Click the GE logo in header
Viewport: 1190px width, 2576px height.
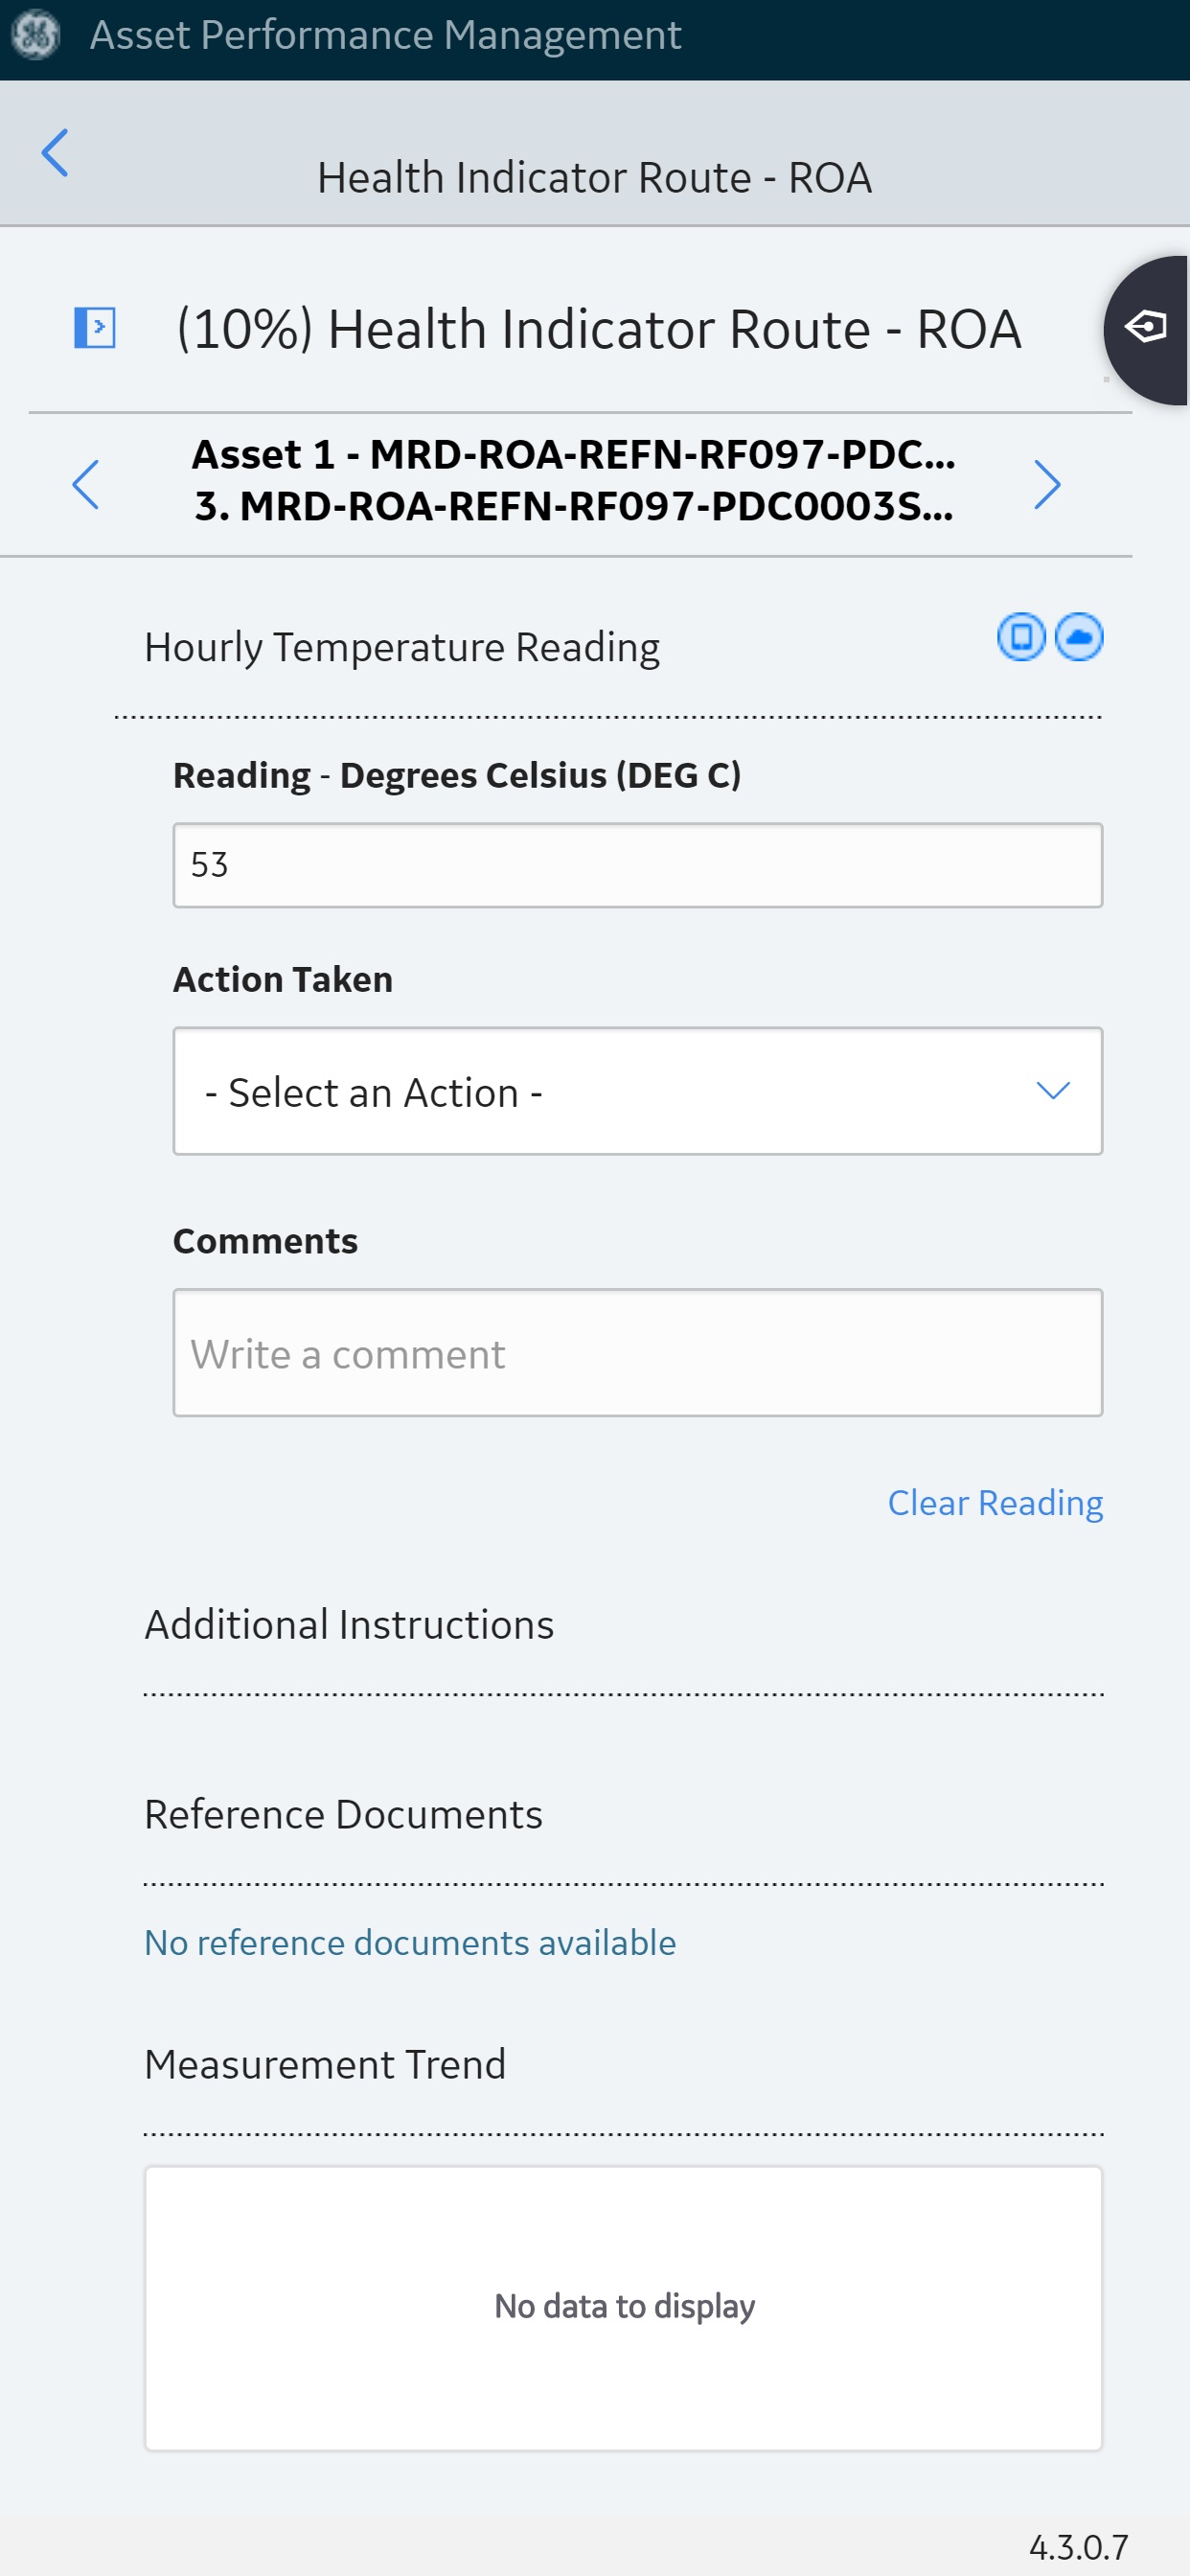35,35
